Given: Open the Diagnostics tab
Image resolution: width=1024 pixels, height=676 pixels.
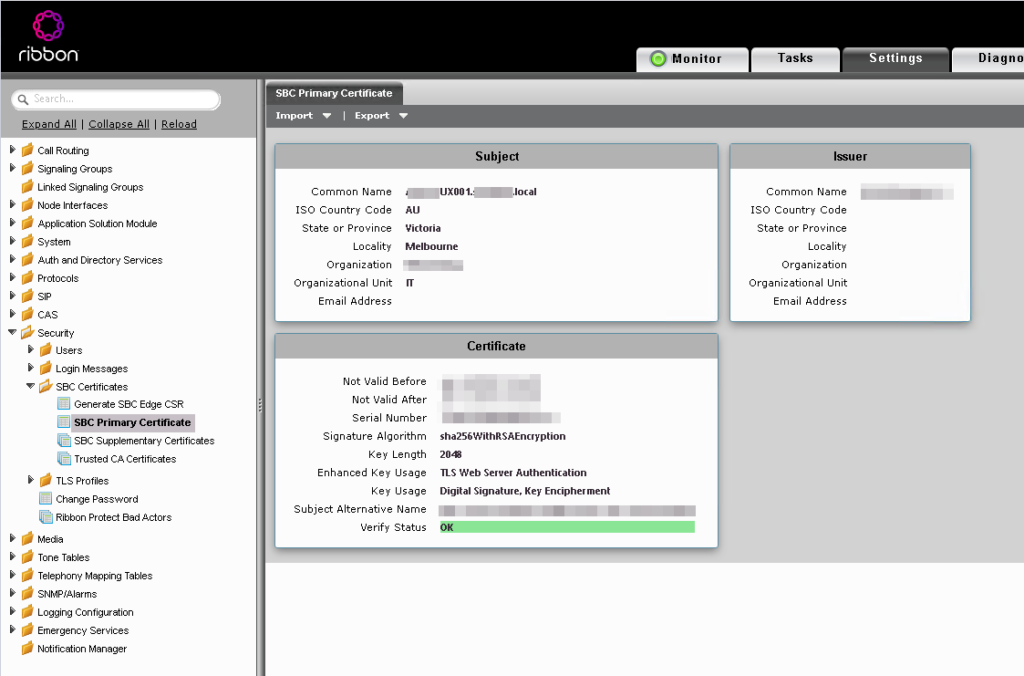Looking at the screenshot, I should [988, 59].
